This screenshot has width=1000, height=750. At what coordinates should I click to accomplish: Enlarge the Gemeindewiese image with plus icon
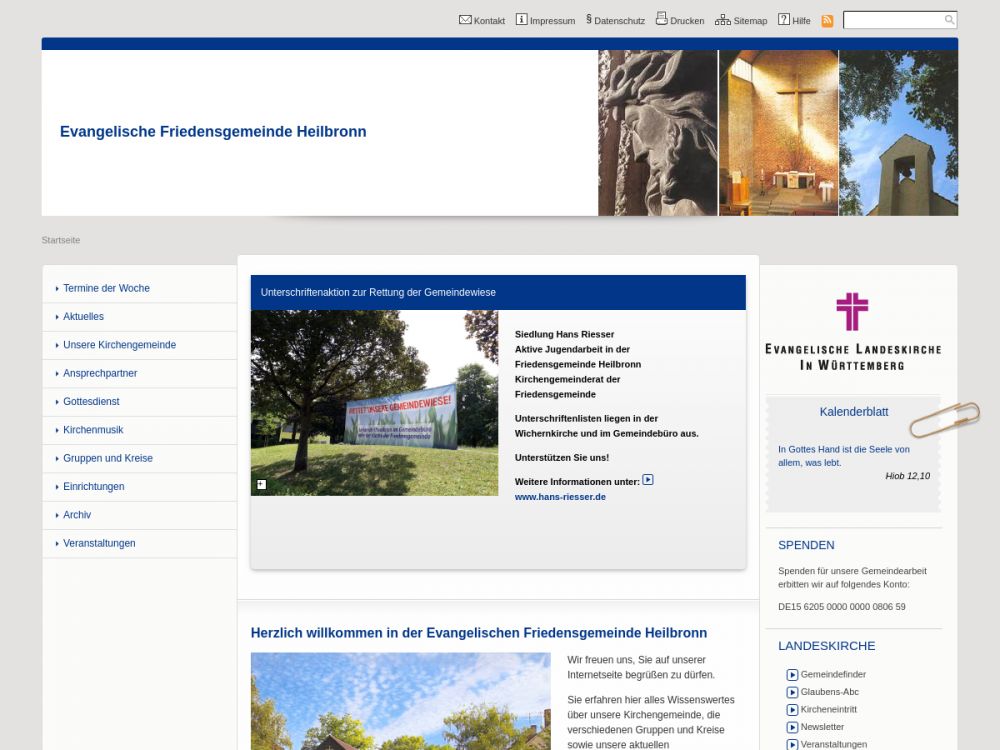coord(261,485)
